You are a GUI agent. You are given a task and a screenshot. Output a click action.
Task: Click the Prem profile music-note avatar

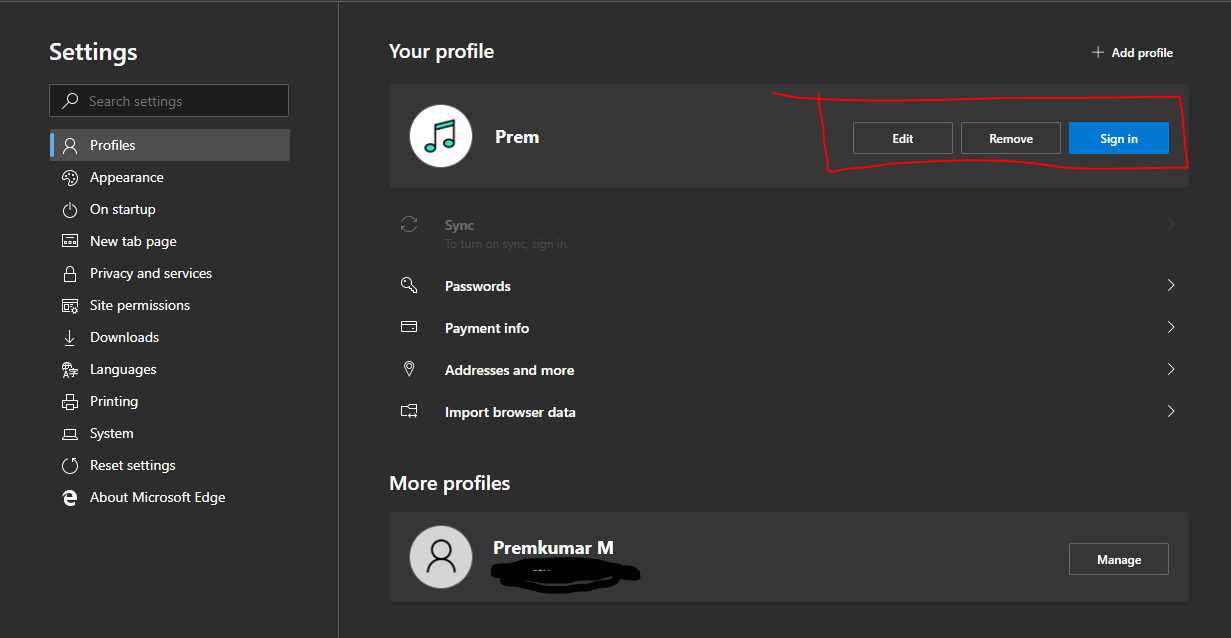point(440,136)
